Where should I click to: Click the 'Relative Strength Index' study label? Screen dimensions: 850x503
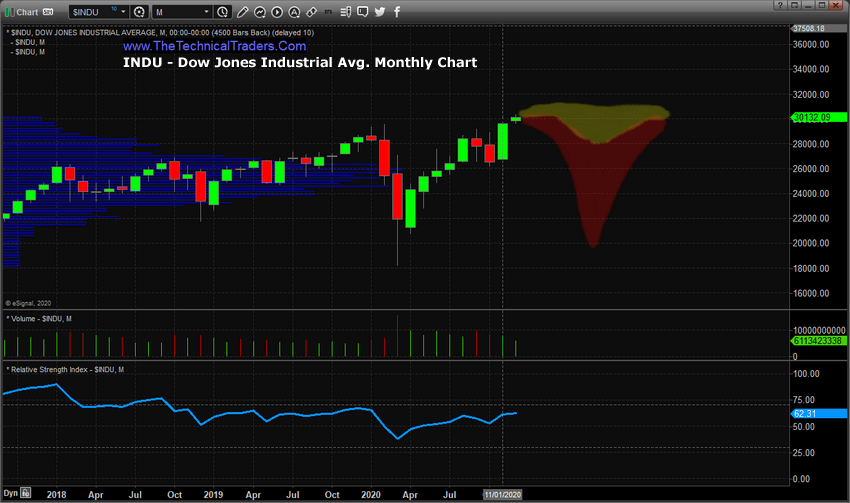(x=65, y=370)
